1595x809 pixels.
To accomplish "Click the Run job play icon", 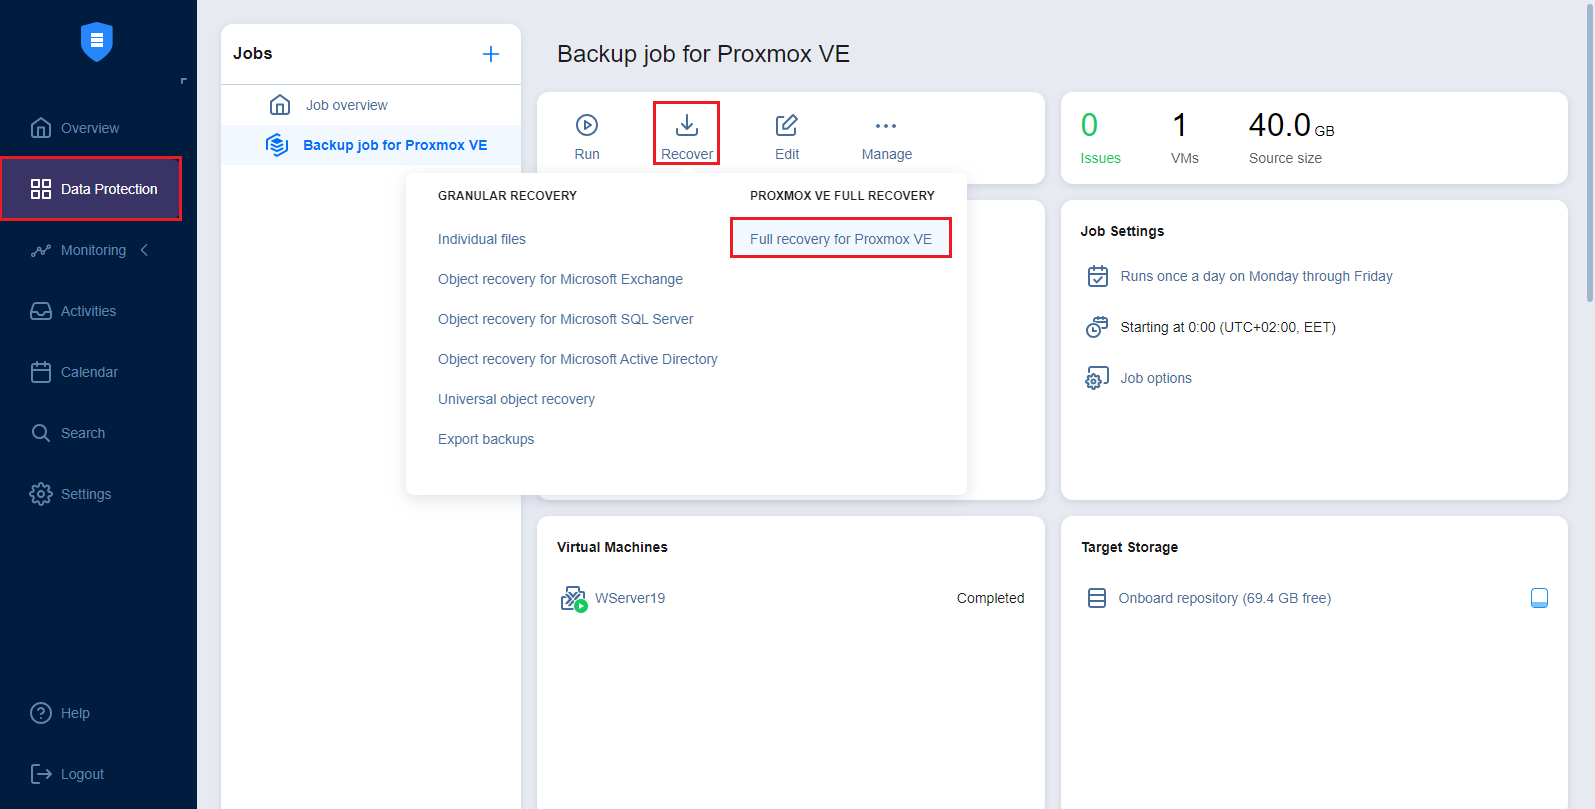I will [x=587, y=126].
